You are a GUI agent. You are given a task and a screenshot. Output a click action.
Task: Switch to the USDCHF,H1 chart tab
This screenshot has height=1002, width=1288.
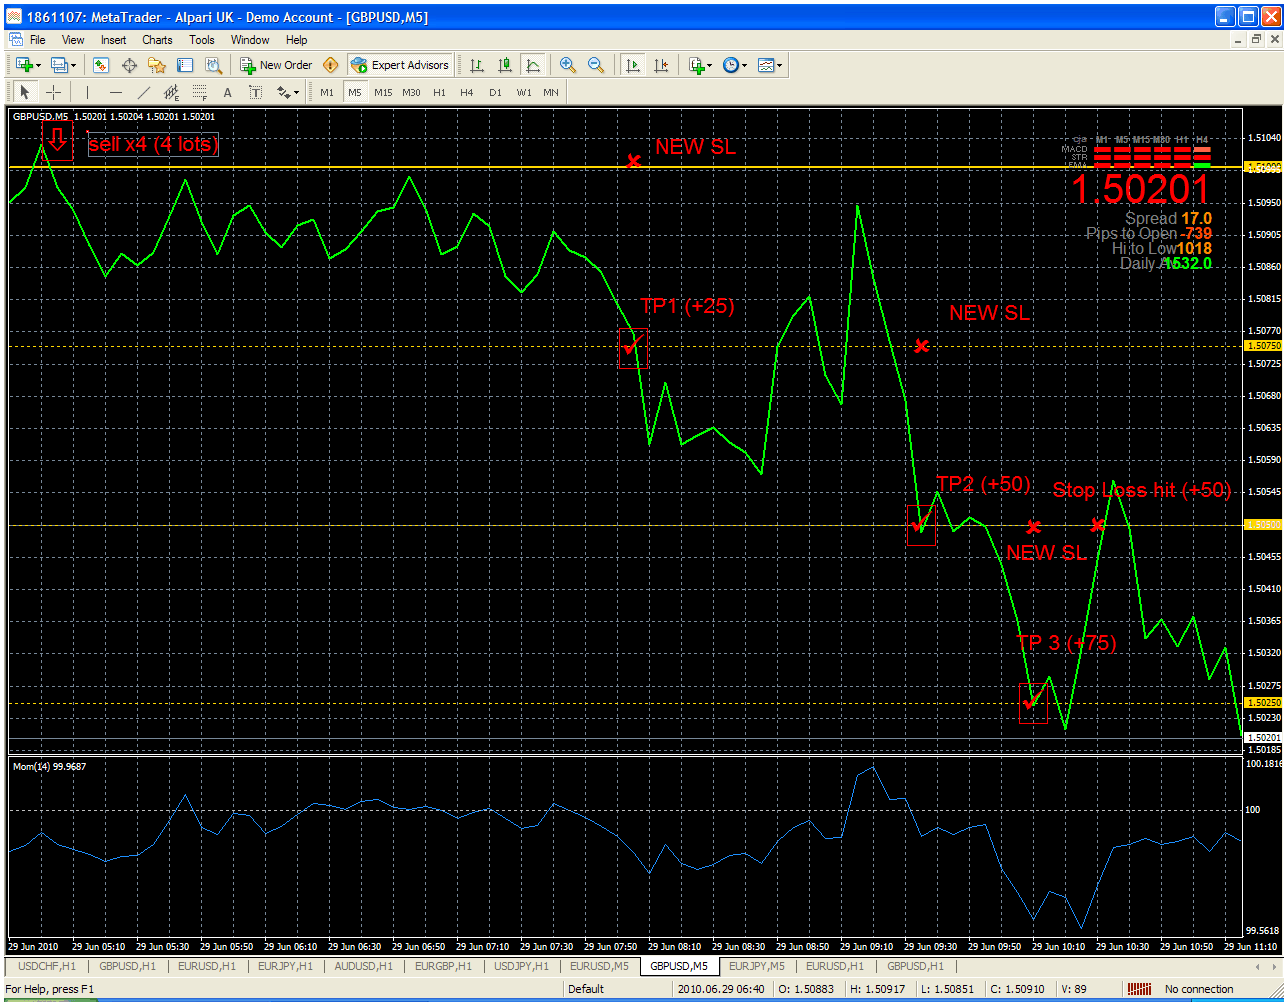(46, 966)
